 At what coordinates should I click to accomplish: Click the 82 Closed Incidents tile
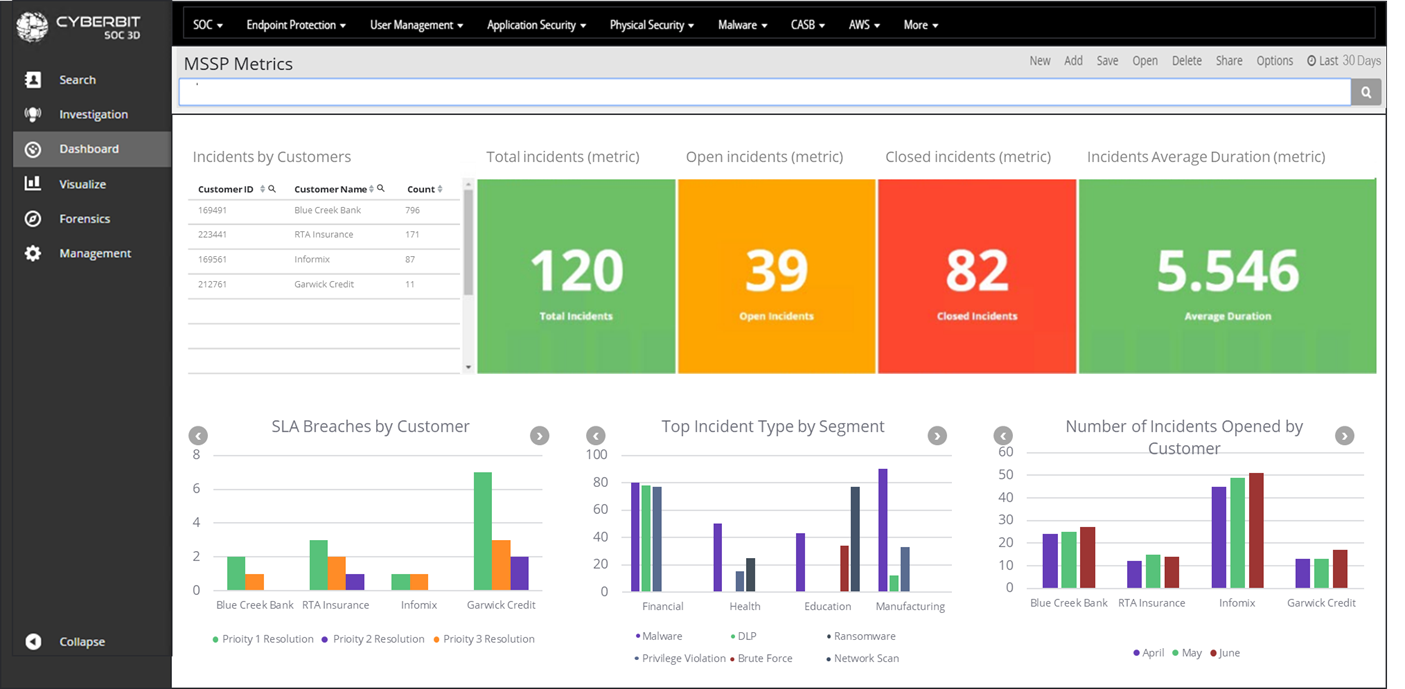[x=977, y=276]
